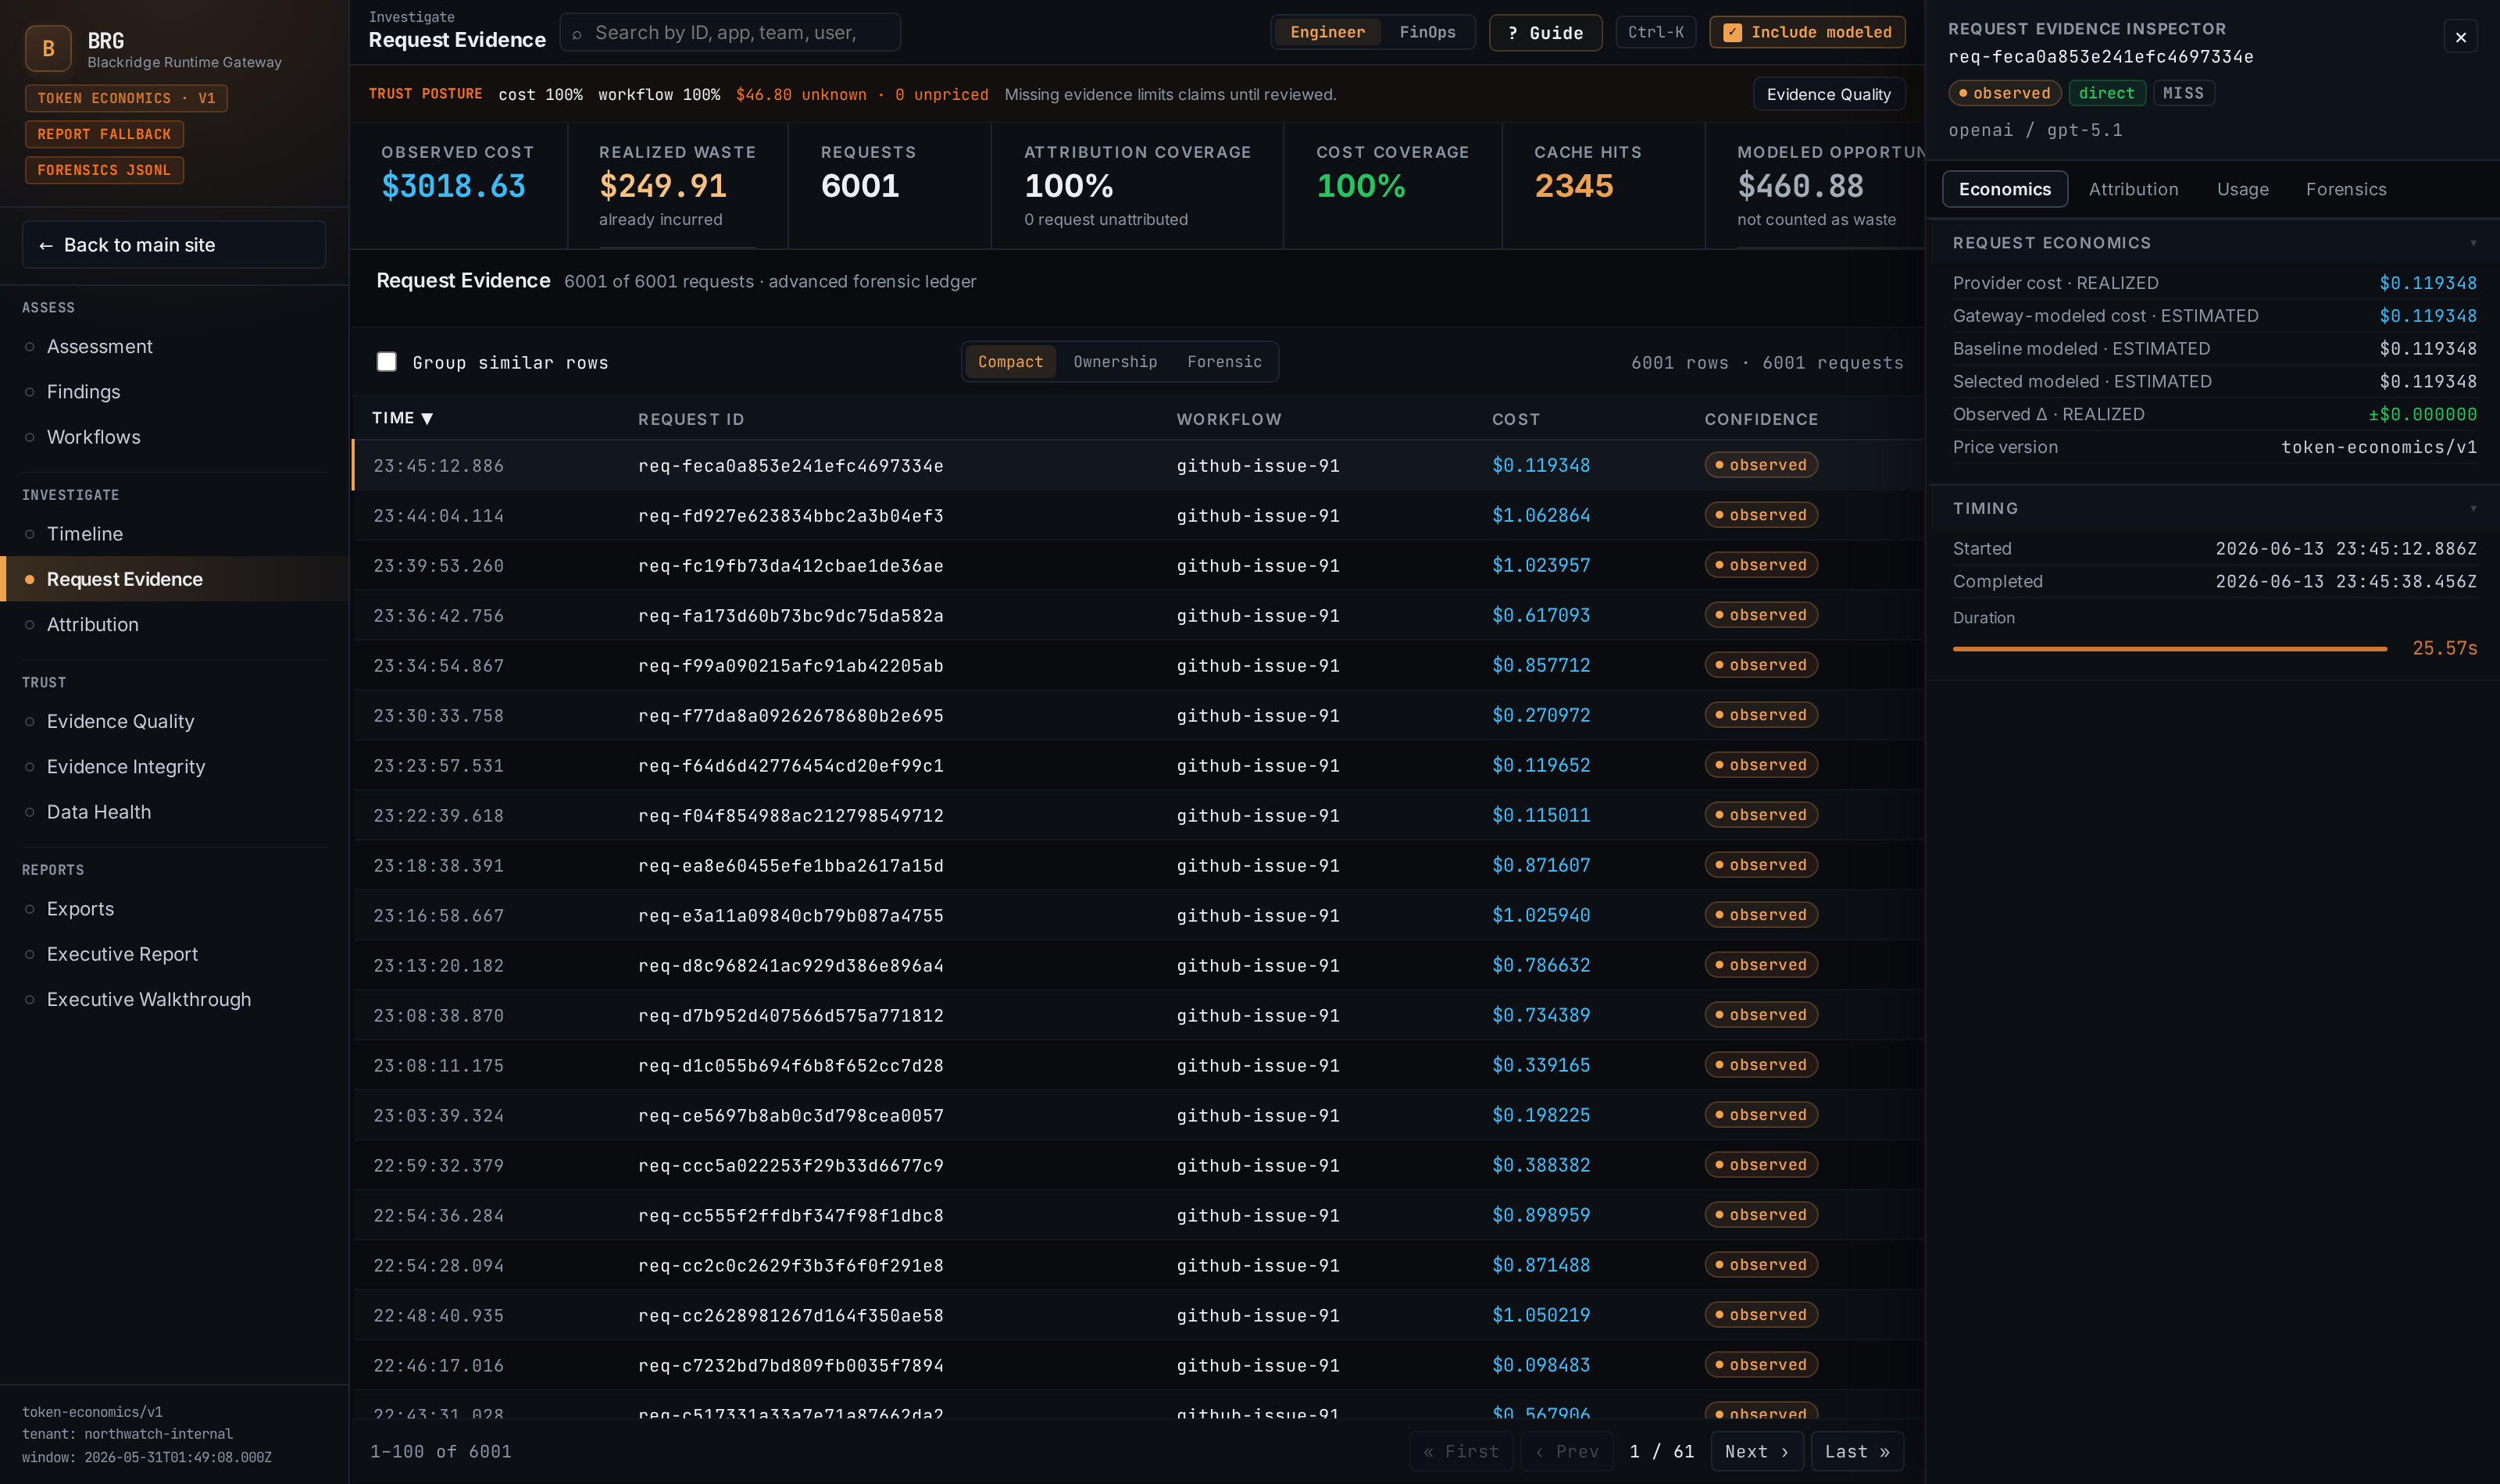Sort by the TIME column arrow

[427, 418]
